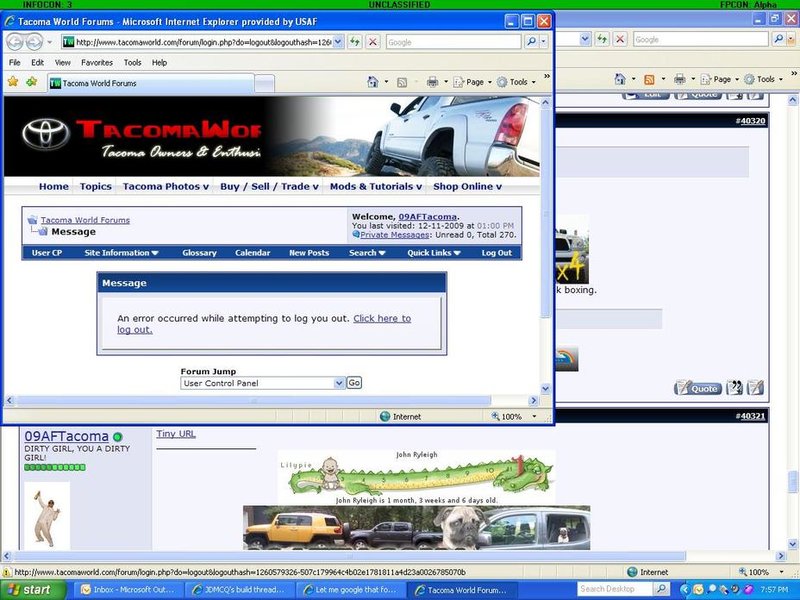Click the Back arrow in front IE window
Screen dimensions: 800x600
pyautogui.click(x=15, y=42)
